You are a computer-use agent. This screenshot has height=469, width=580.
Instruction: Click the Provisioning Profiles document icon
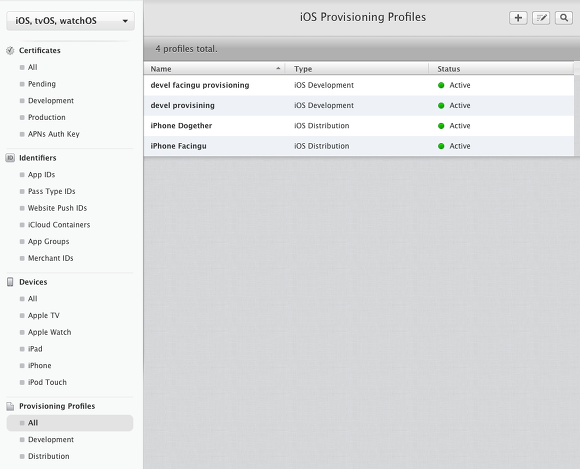(x=10, y=406)
